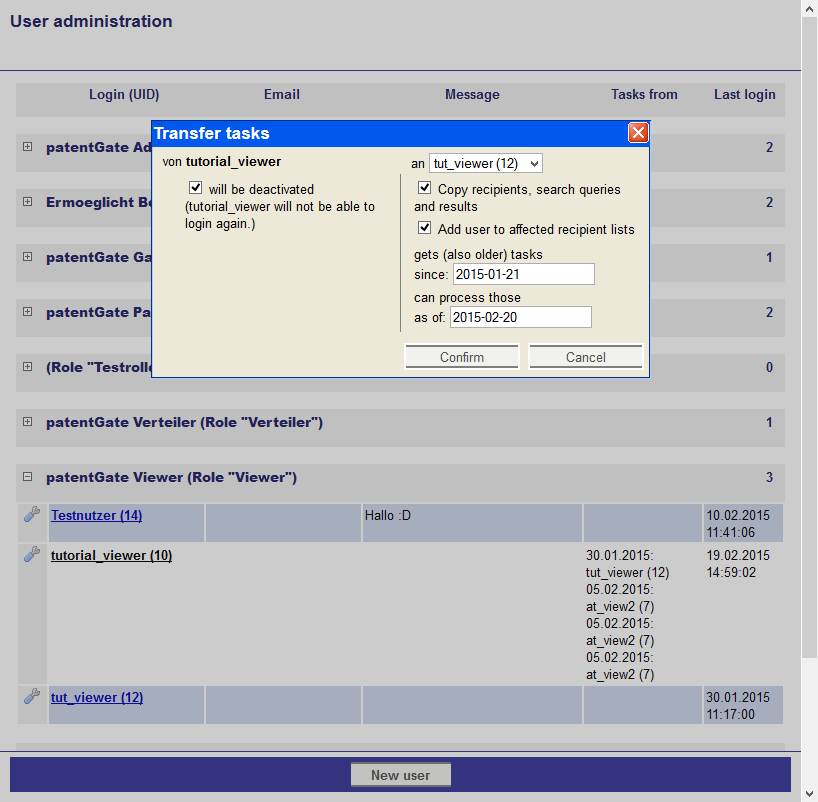
Task: Click the 'patentGate Viewer (Role "Viewer")' heading
Action: pos(171,477)
